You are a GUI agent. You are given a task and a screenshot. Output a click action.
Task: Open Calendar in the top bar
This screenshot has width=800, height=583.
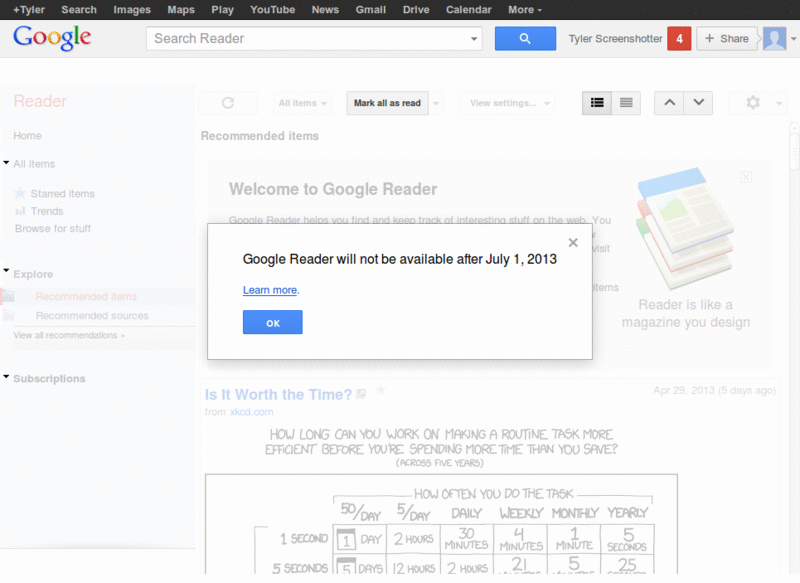(x=468, y=10)
